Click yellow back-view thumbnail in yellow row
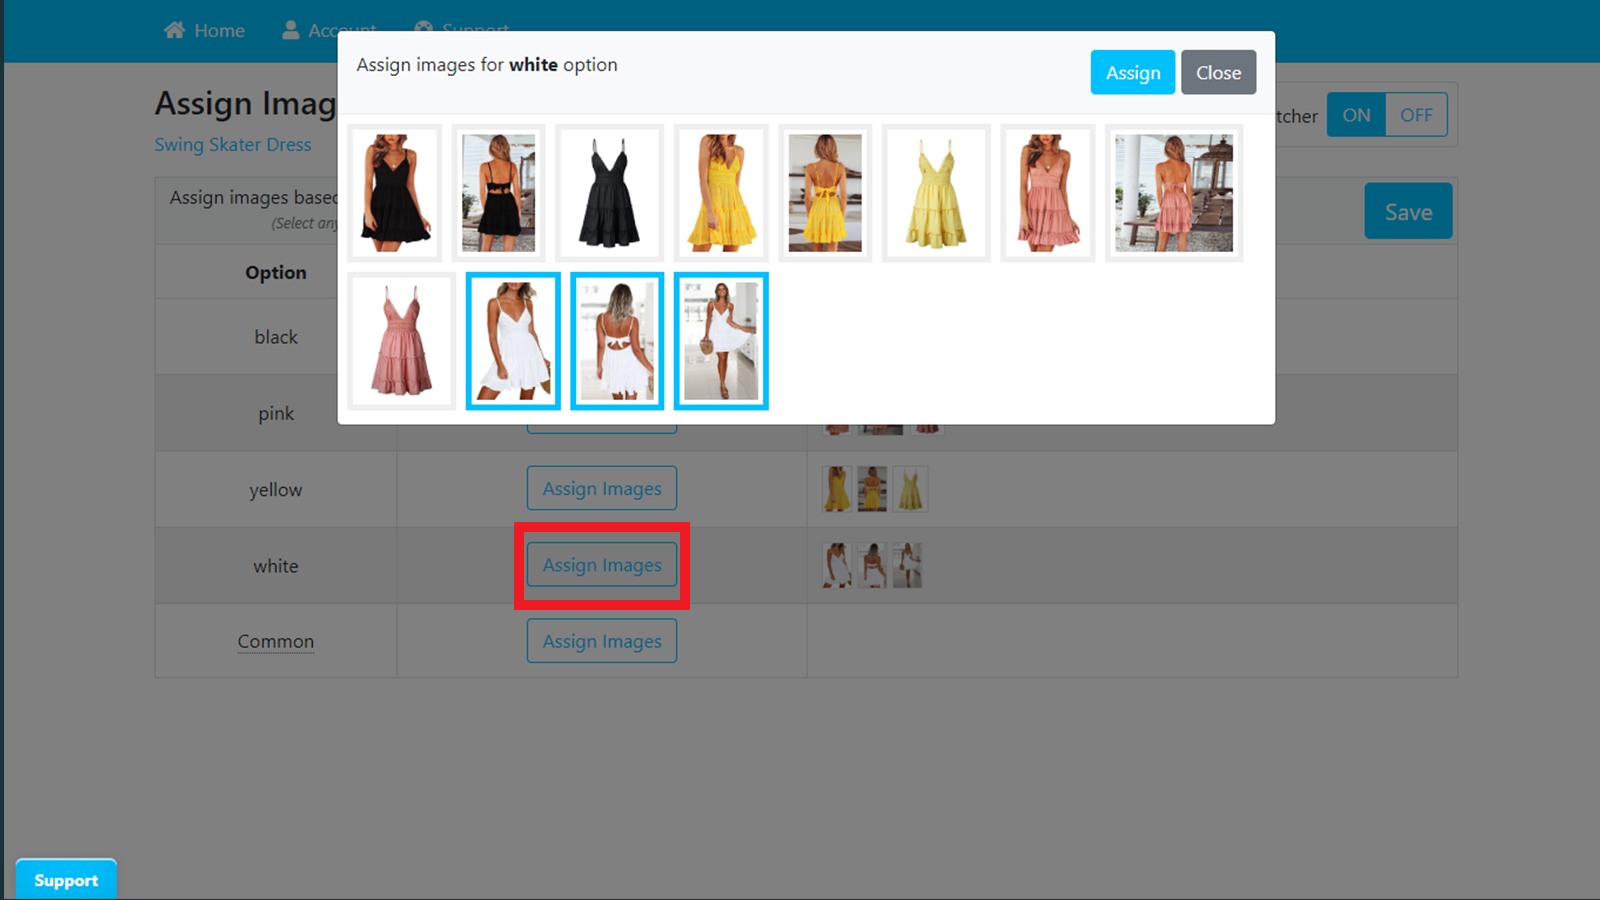1600x900 pixels. point(872,489)
